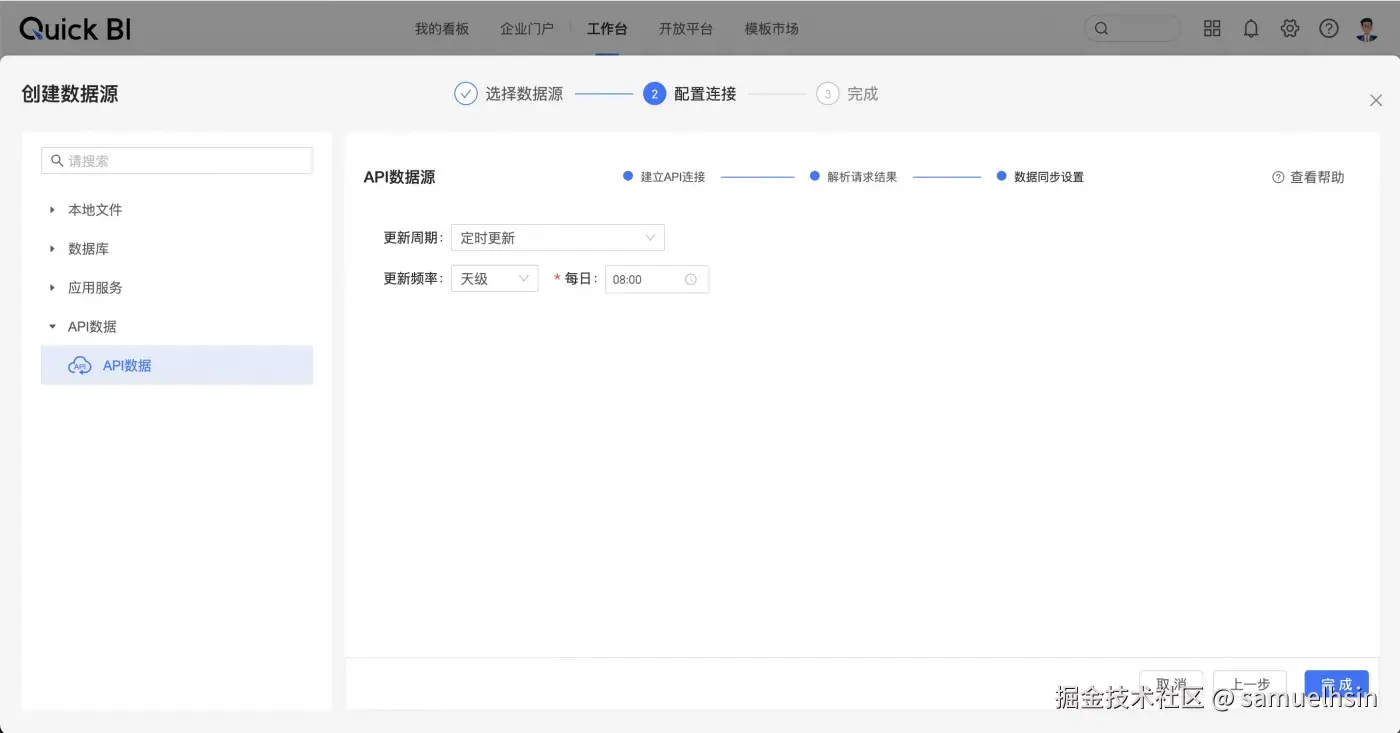Click the 查看帮助 help icon
Screen dimensions: 1400x733
tap(1278, 177)
